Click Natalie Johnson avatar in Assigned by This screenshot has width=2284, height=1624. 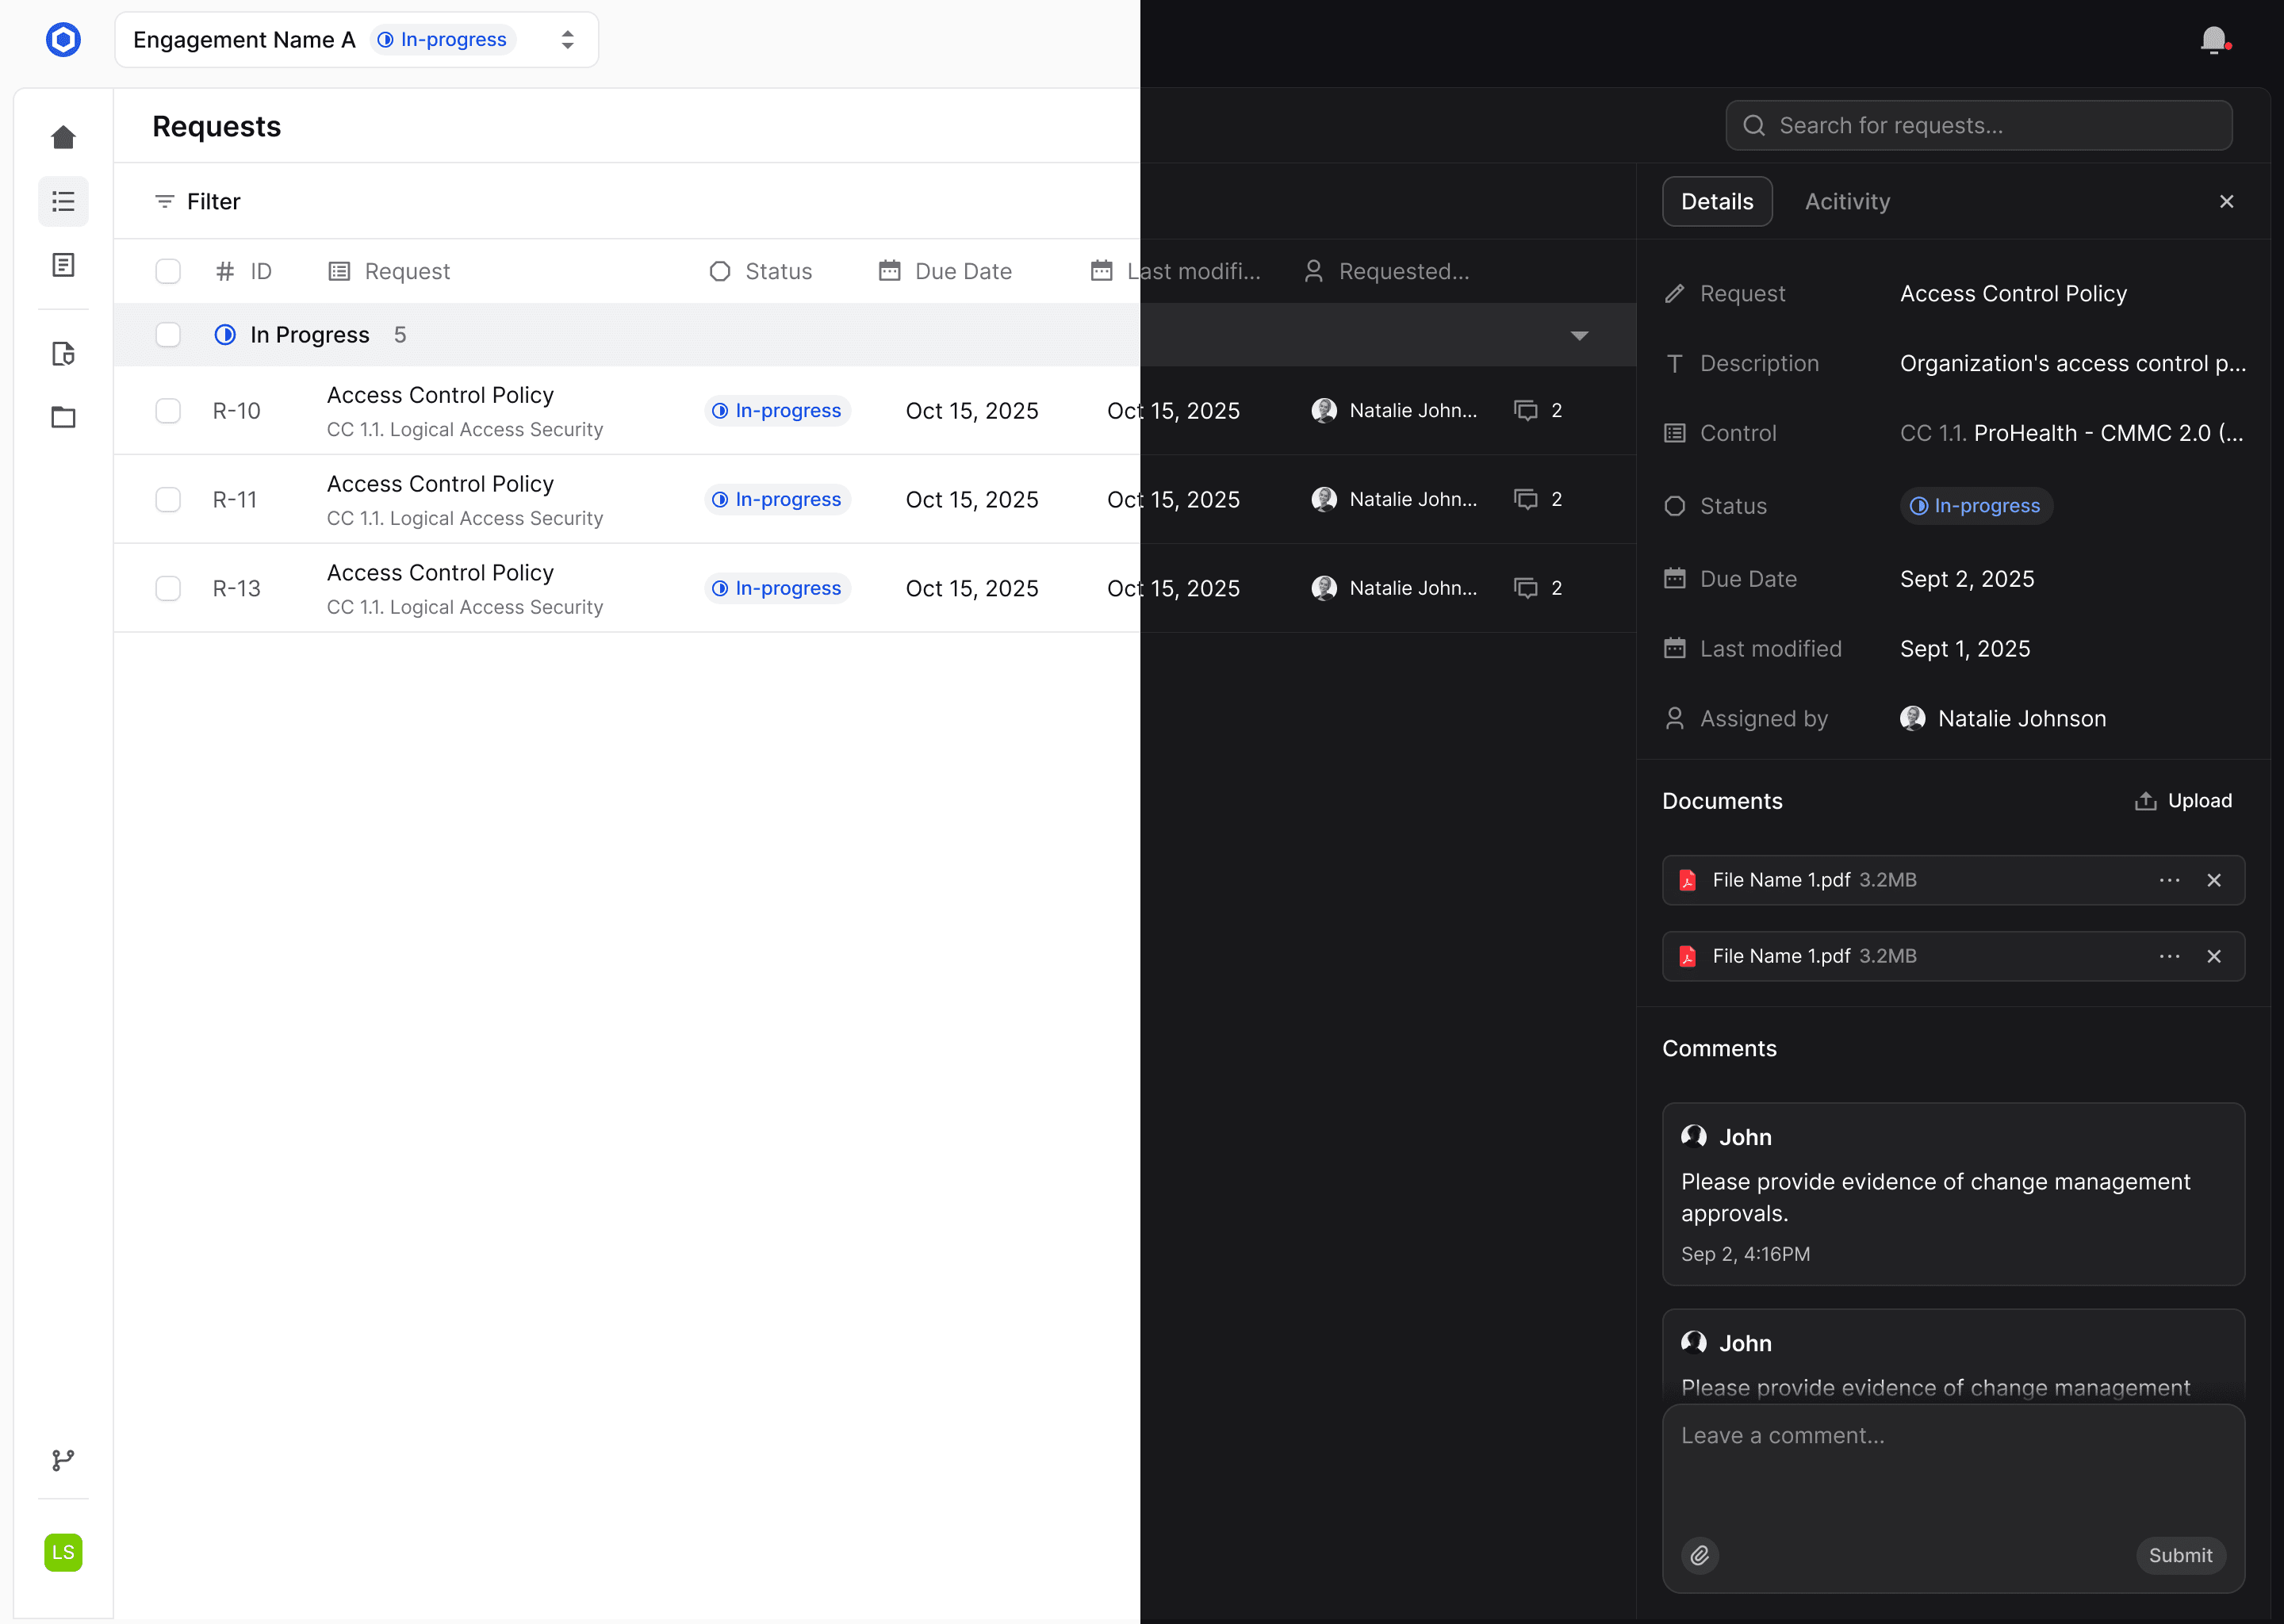click(1913, 719)
